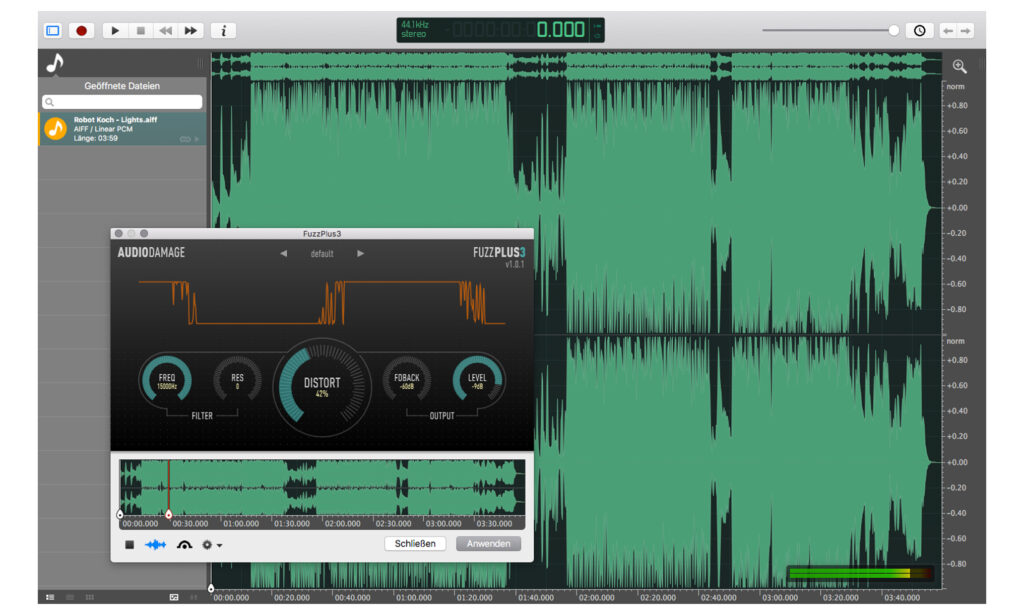Stop preview in the FuzzPlus3 window
1024x614 pixels.
129,544
